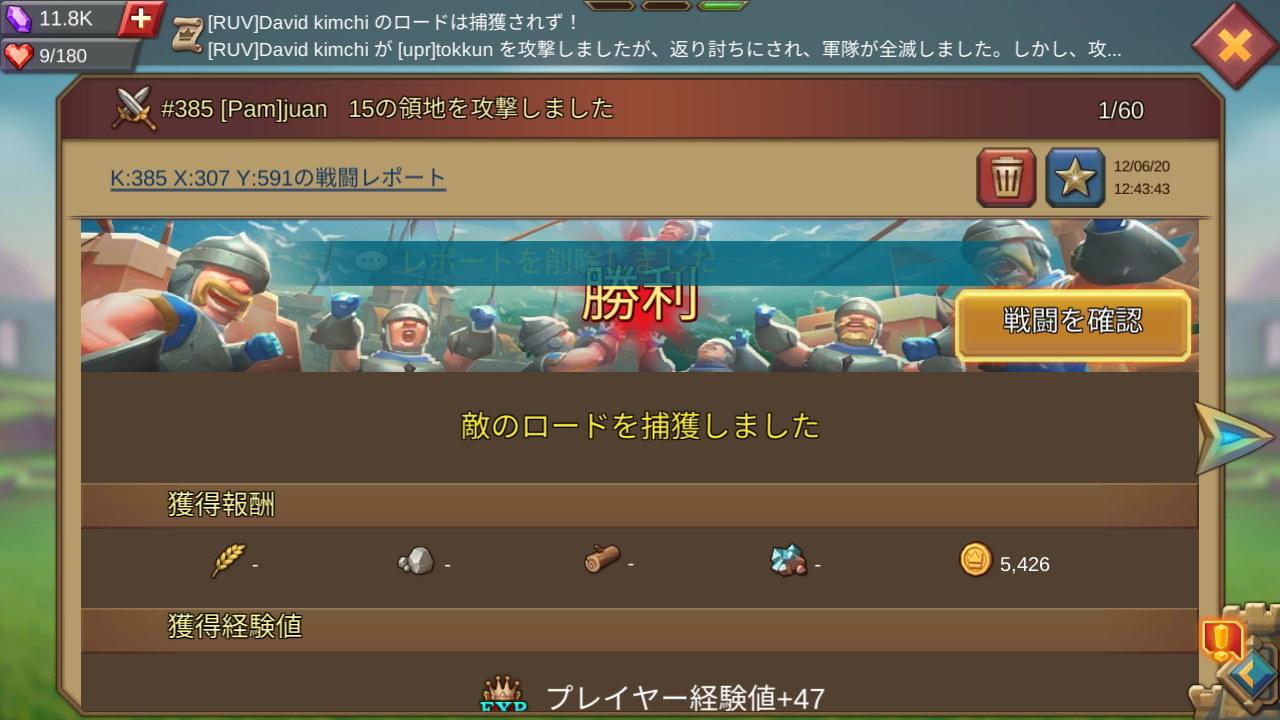Tap the stone resource icon
This screenshot has width=1280, height=720.
pyautogui.click(x=416, y=561)
